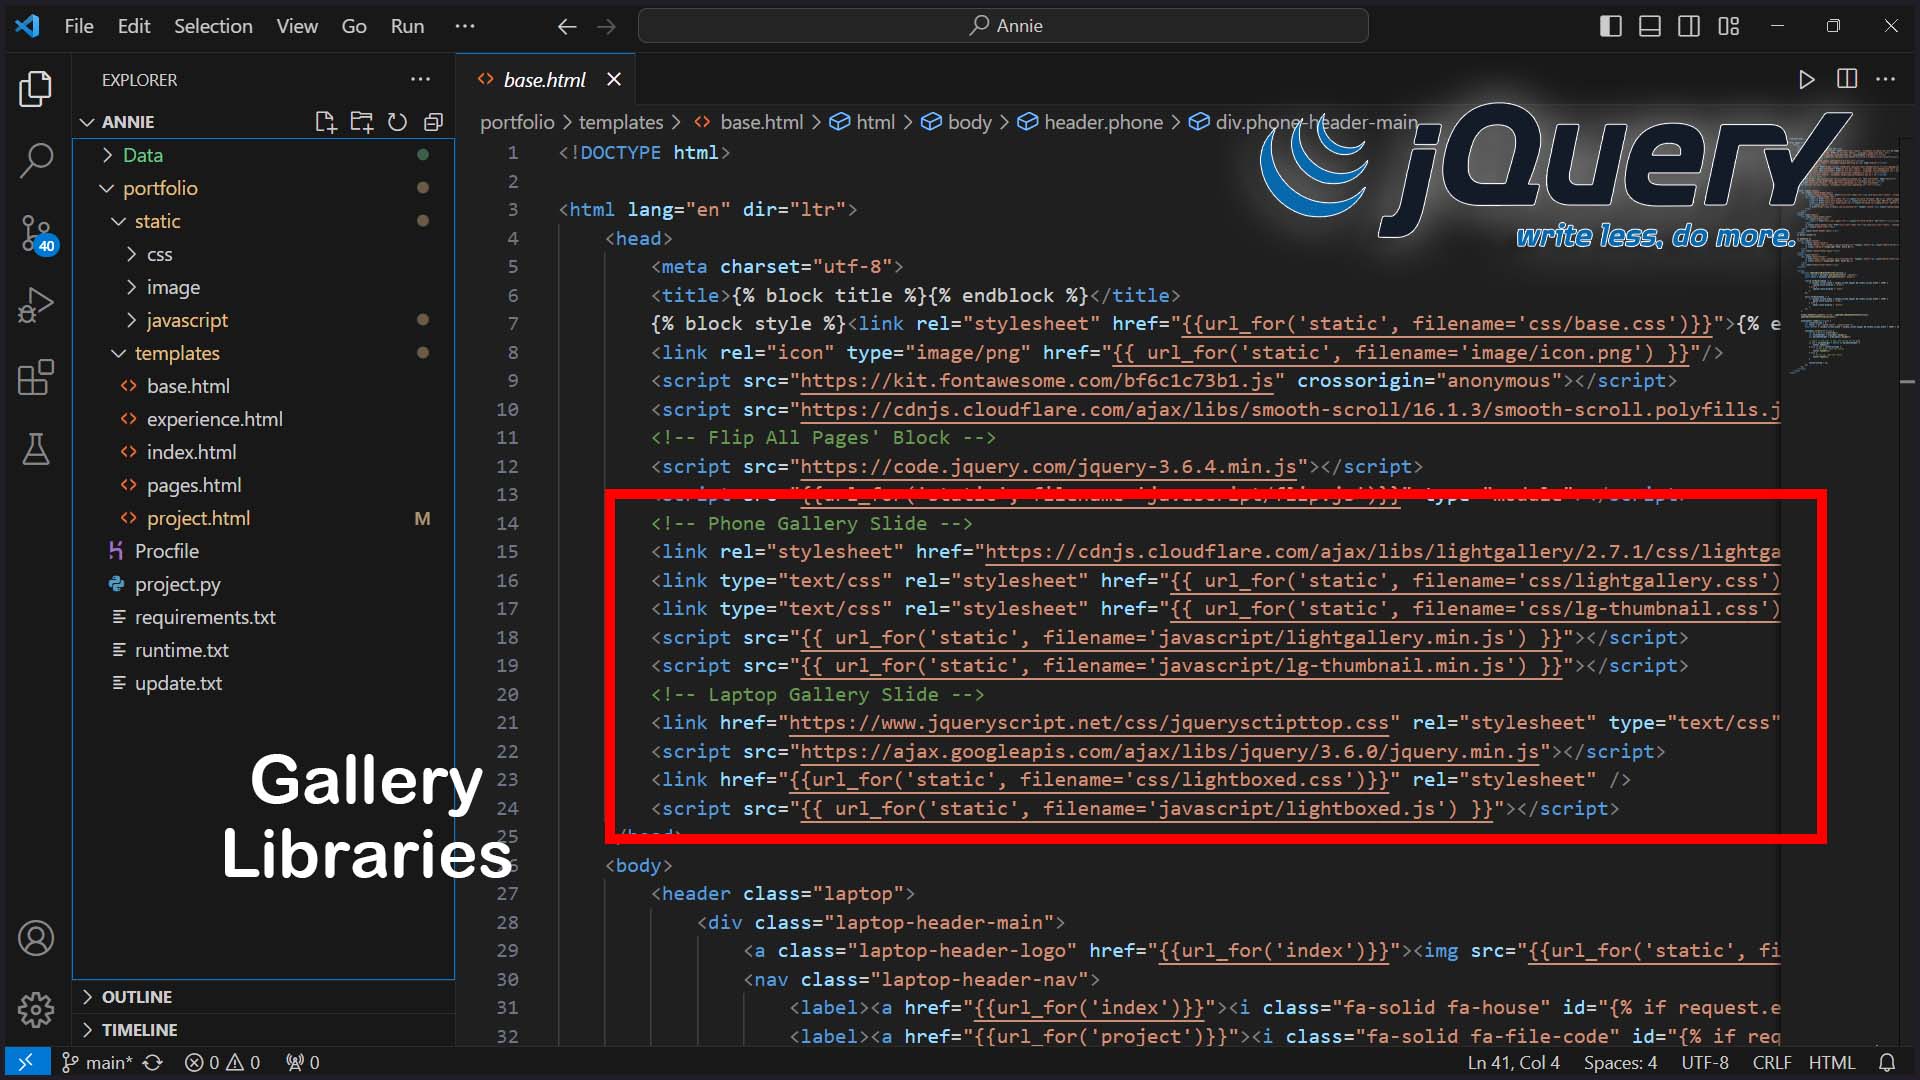1920x1080 pixels.
Task: Customize layout icon in title bar
Action: pyautogui.click(x=1729, y=26)
